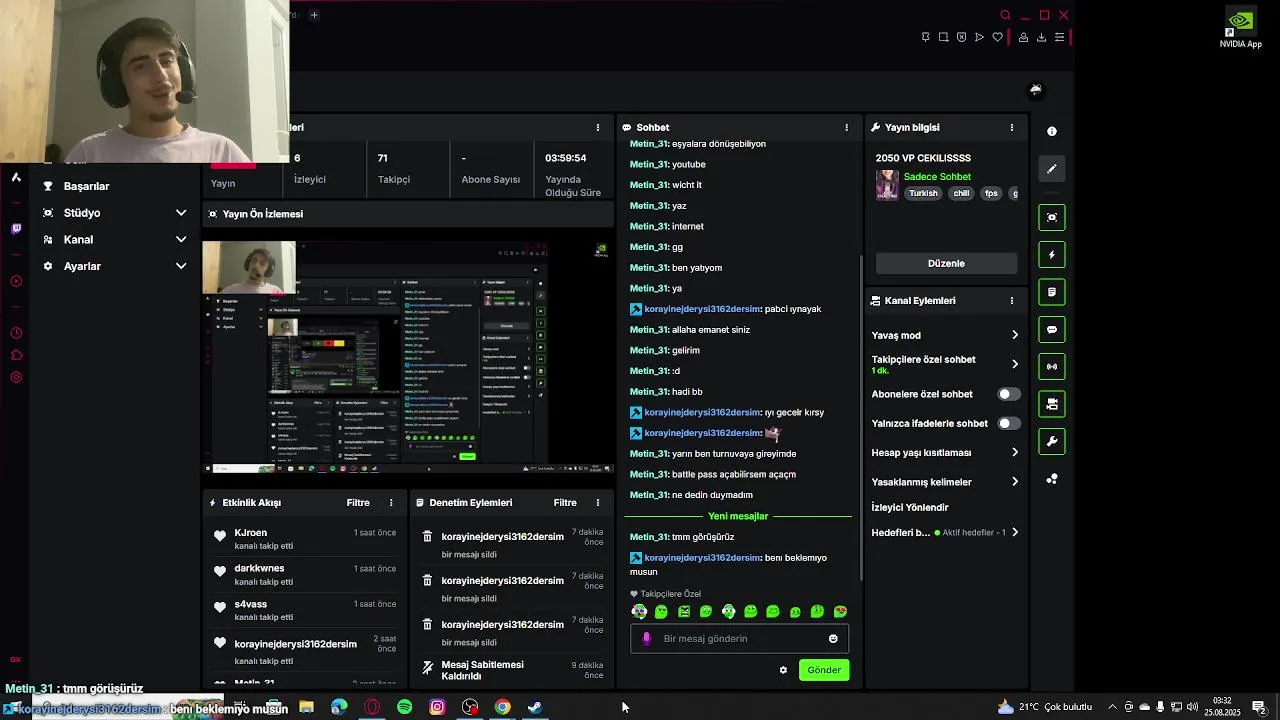Open Hesap yaşı kısıtlaması arrow
Image resolution: width=1280 pixels, height=720 pixels.
(x=1014, y=453)
